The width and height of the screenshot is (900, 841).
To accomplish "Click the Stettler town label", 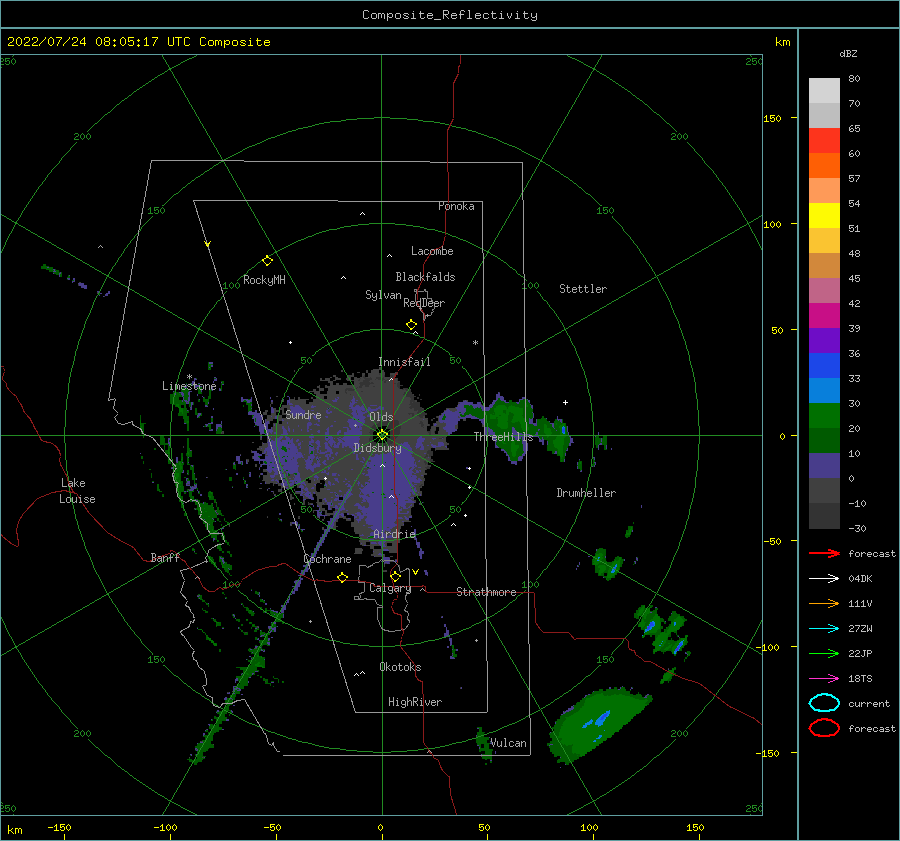I will pos(583,289).
